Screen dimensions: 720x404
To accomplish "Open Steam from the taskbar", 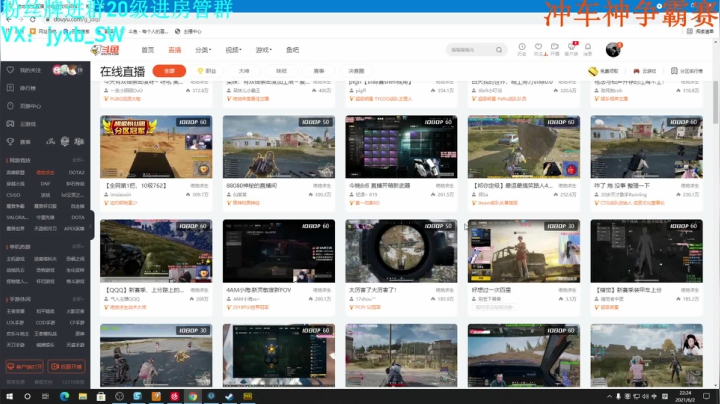I will tap(229, 396).
